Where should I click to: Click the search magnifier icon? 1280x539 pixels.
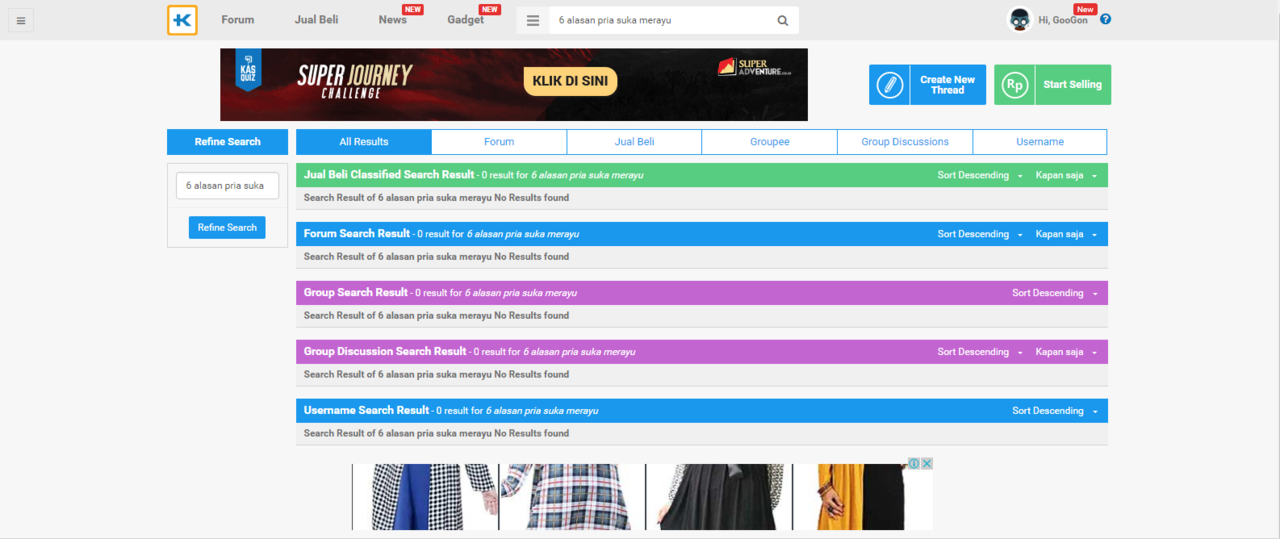point(783,20)
